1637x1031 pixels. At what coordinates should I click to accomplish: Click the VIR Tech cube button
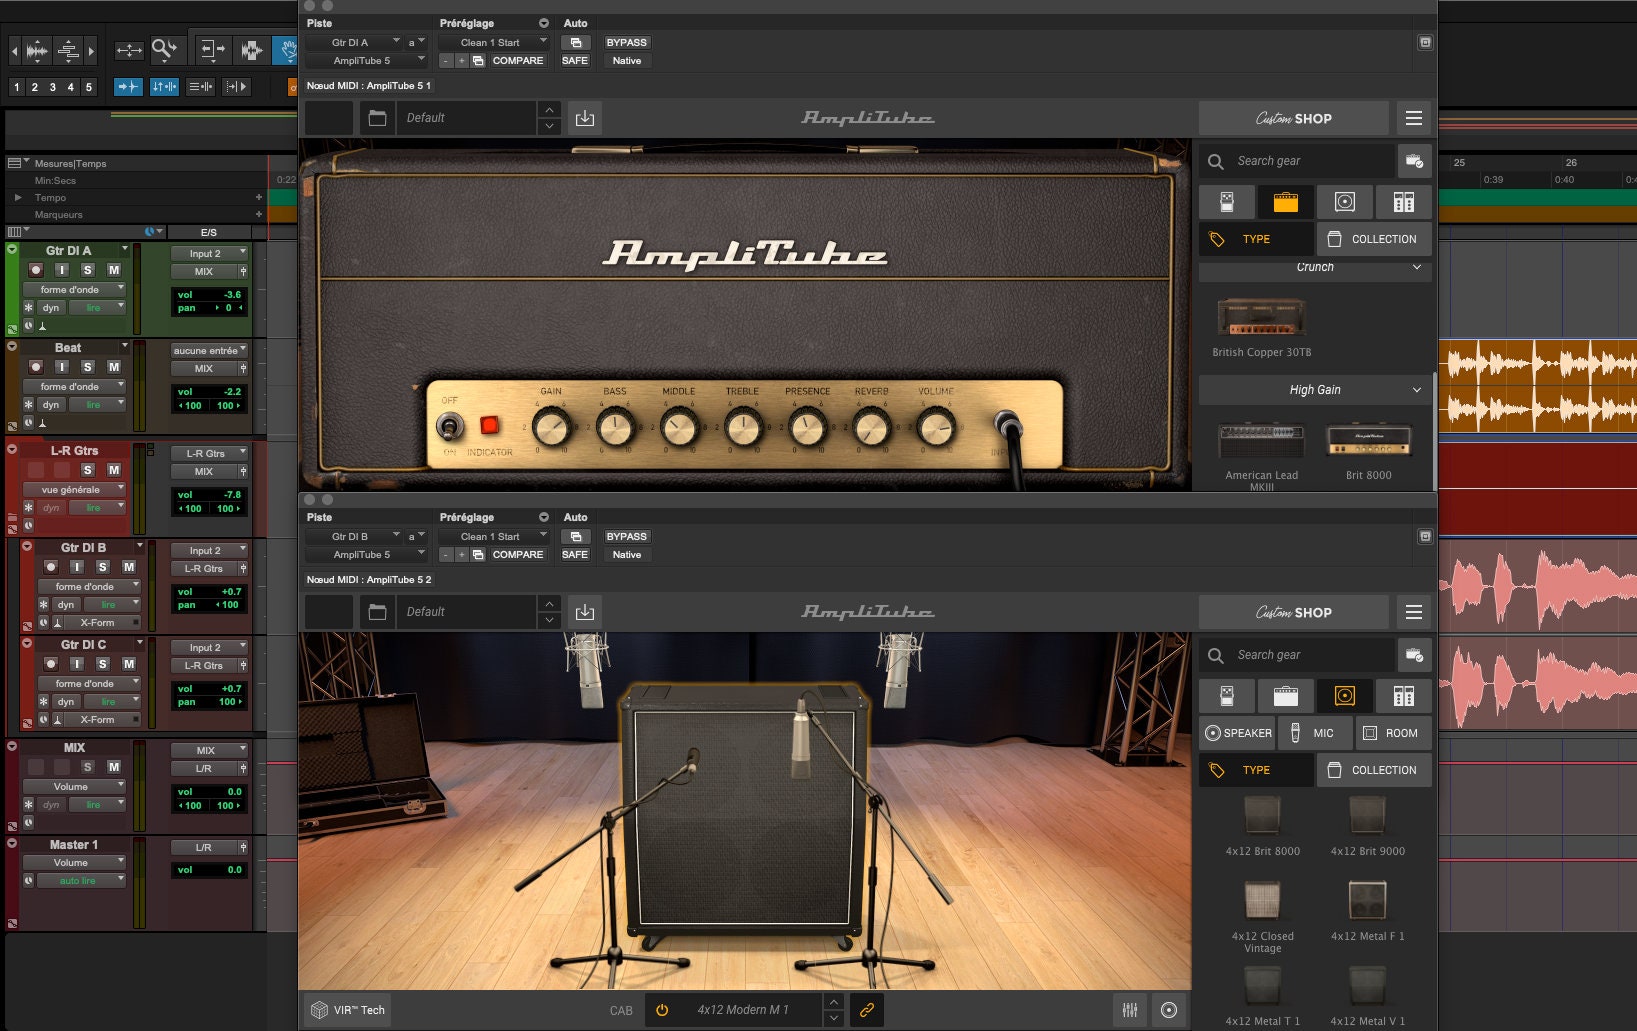(347, 1010)
